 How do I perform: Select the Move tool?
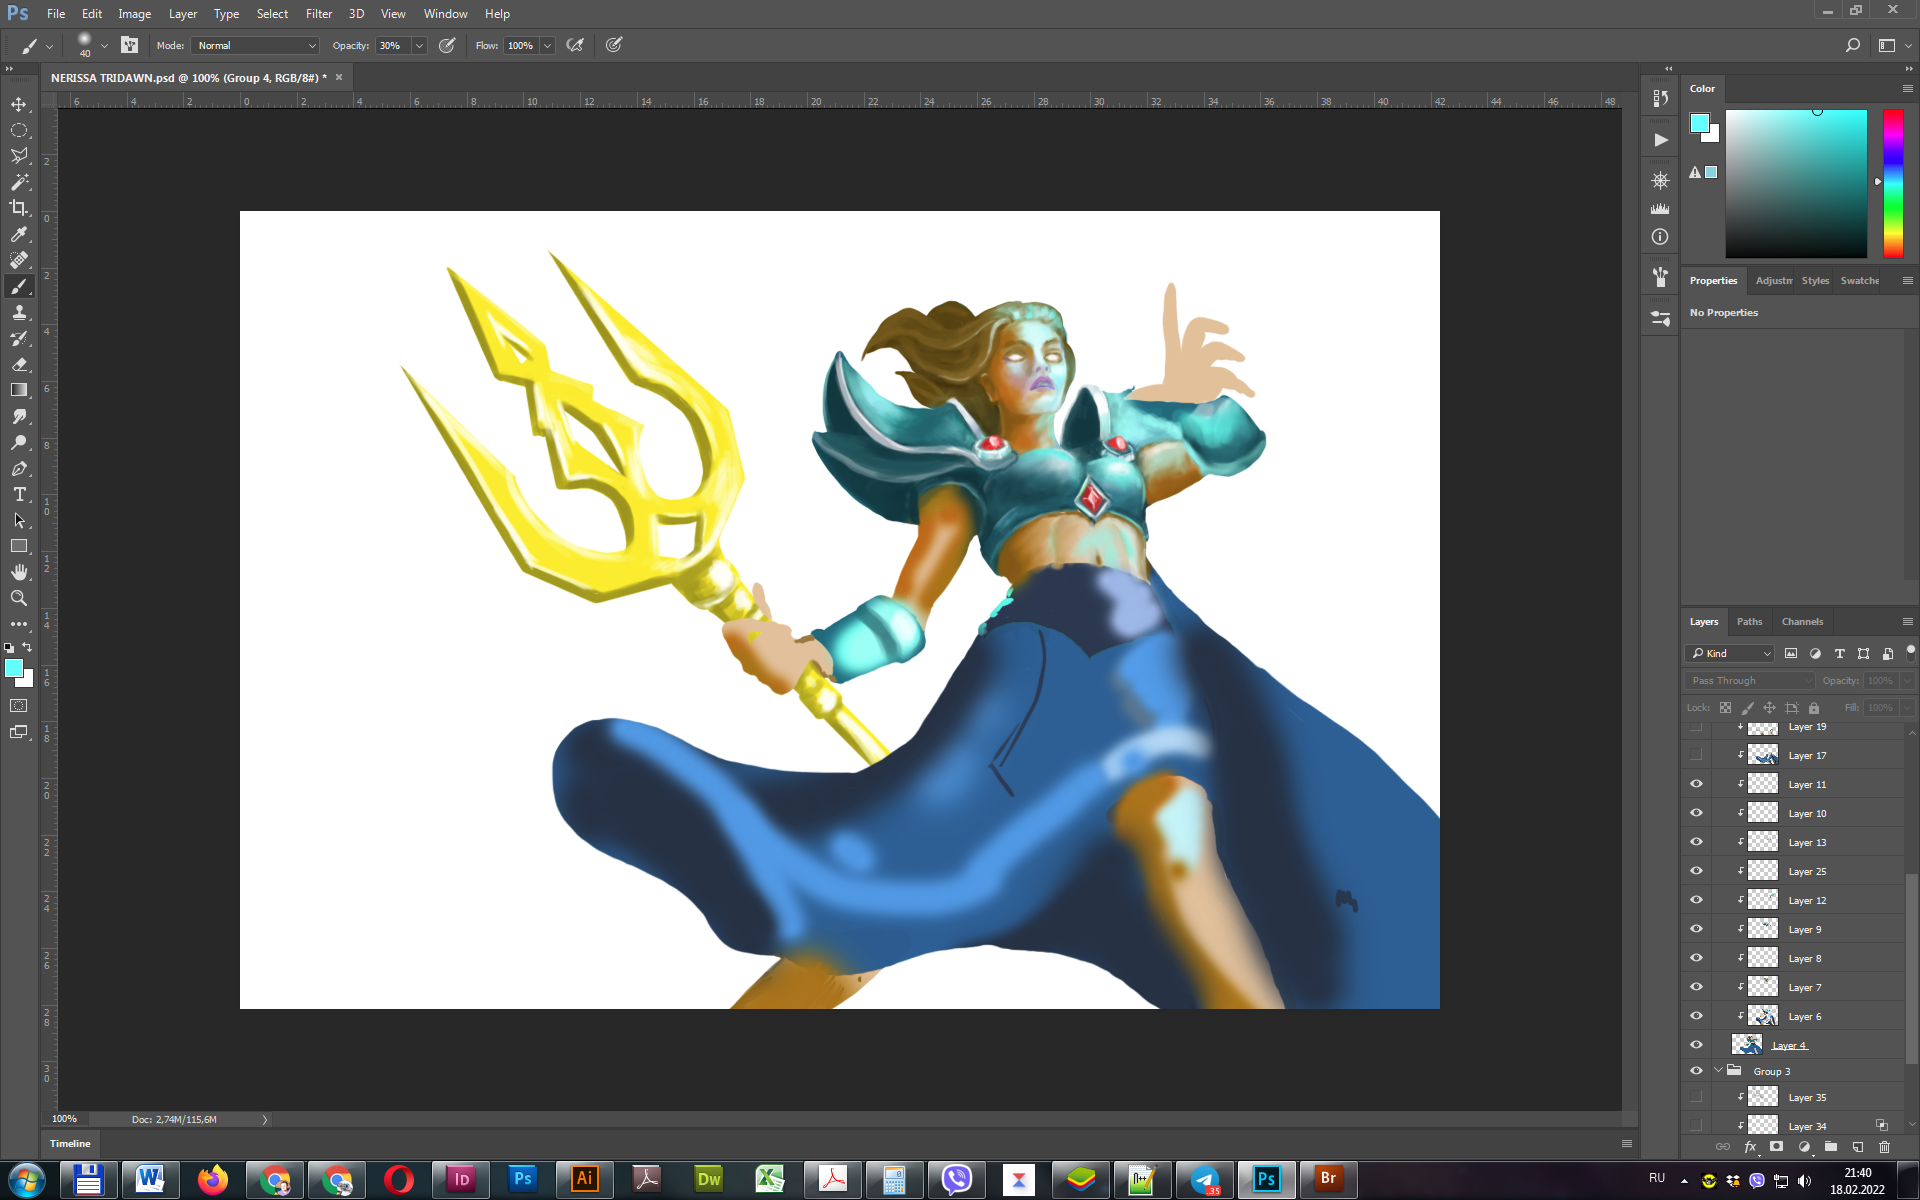click(x=19, y=104)
